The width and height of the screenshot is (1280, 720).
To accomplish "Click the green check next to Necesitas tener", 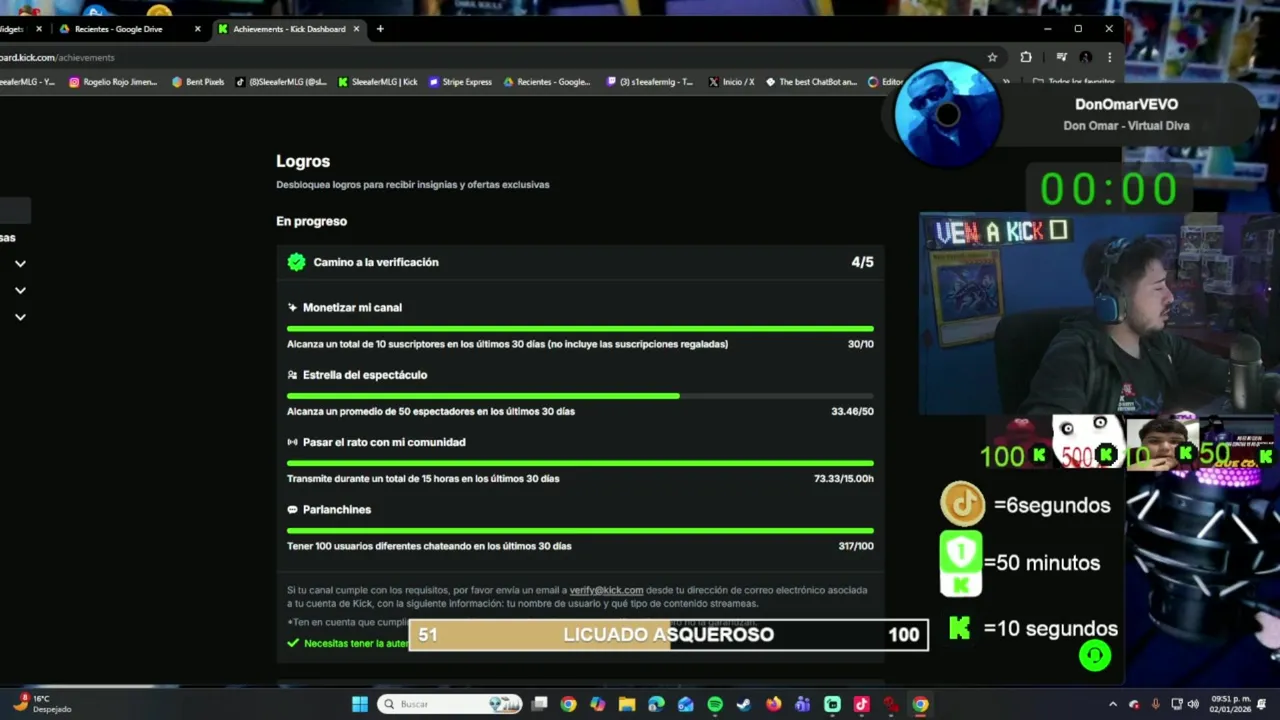I will tap(293, 643).
